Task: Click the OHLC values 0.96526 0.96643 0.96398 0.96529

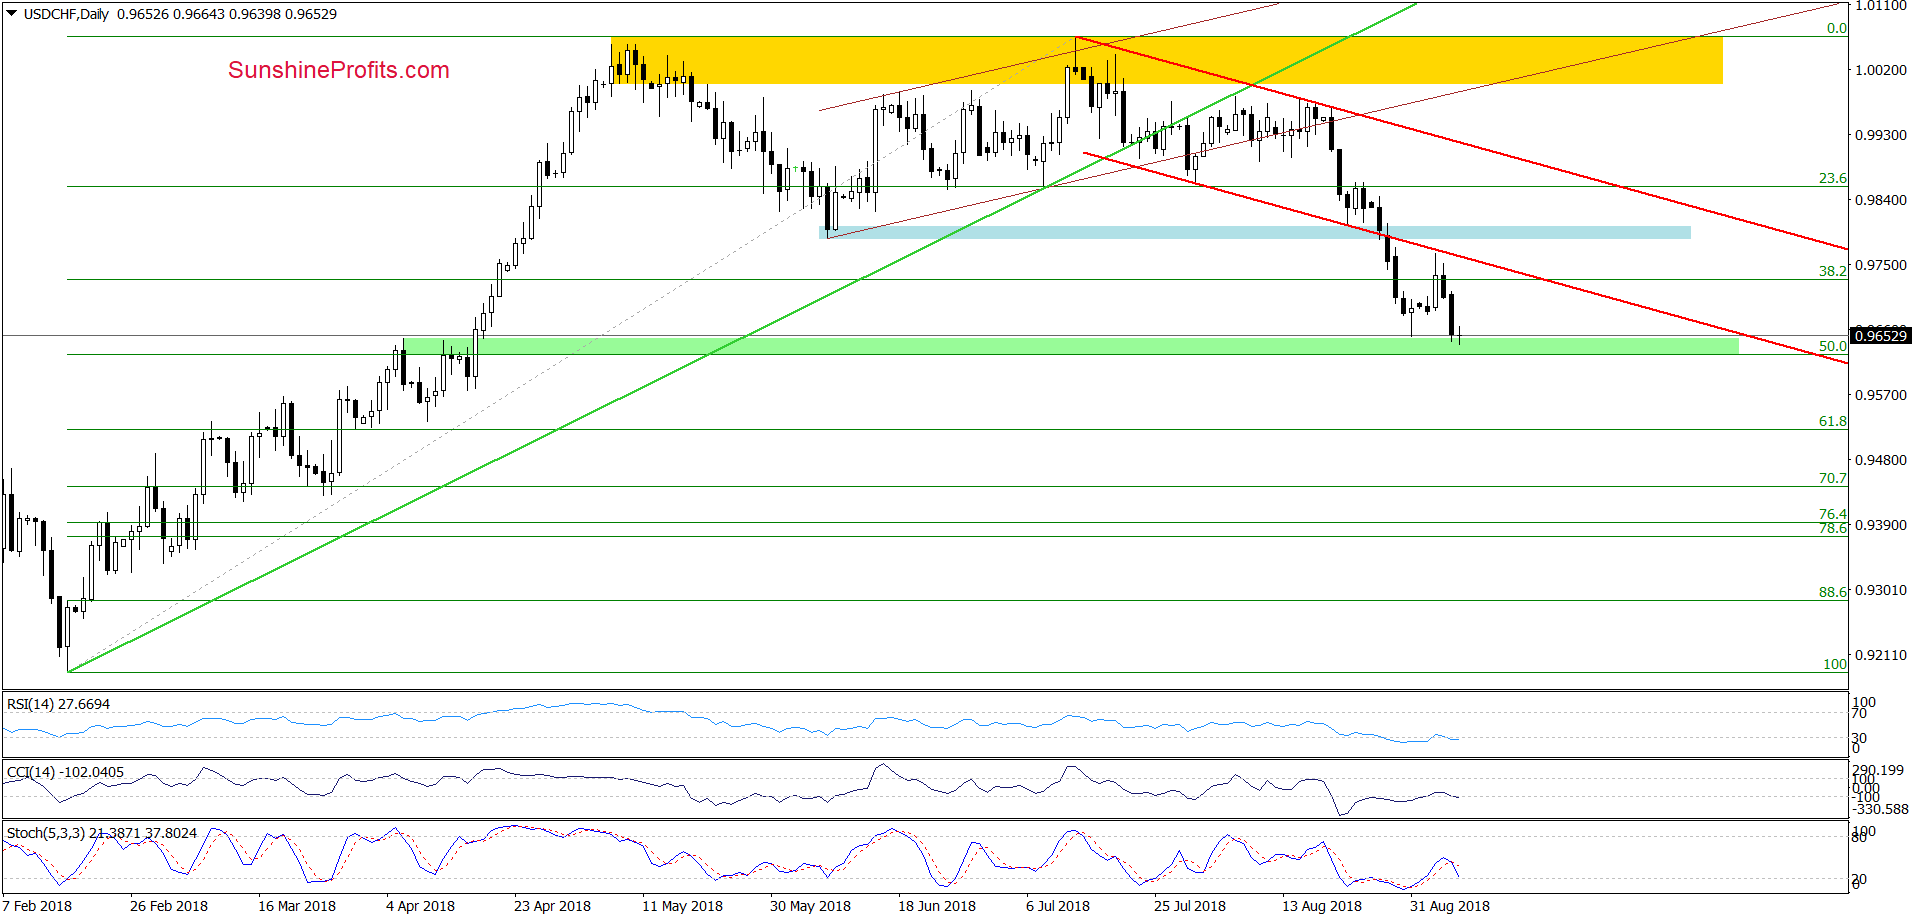Action: (x=227, y=14)
